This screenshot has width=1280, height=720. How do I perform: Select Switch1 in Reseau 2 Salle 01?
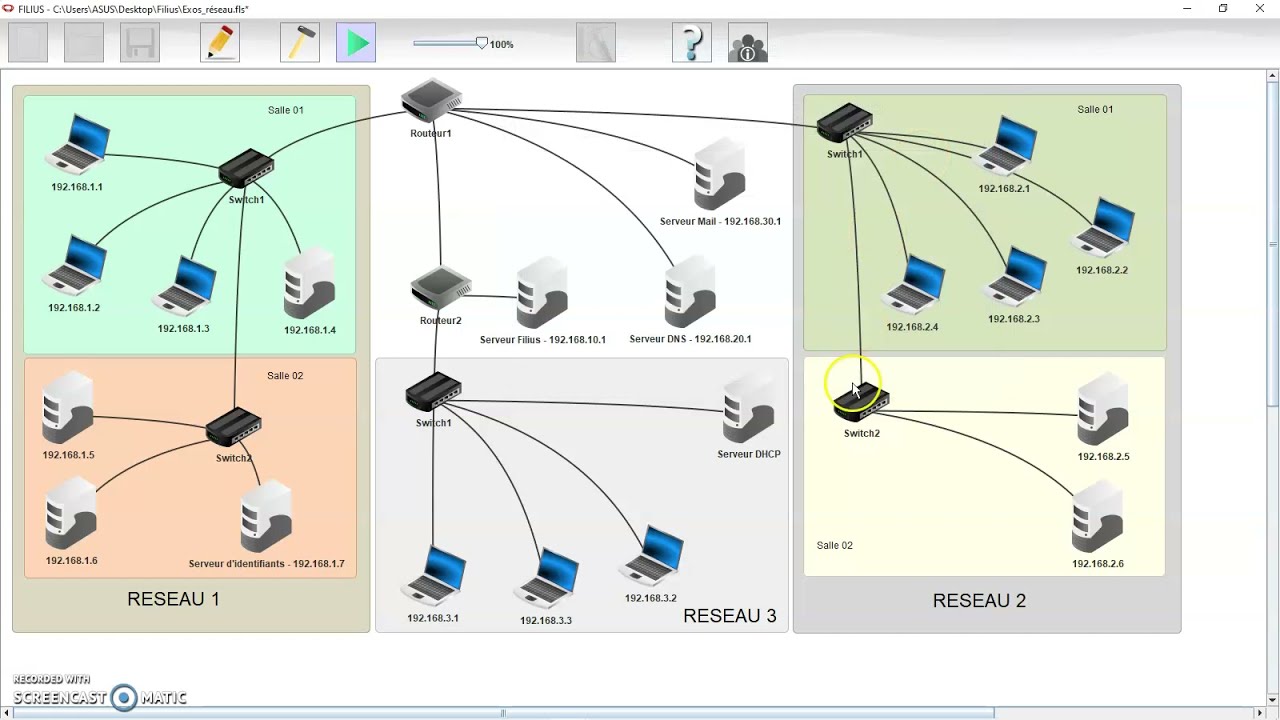coord(845,124)
